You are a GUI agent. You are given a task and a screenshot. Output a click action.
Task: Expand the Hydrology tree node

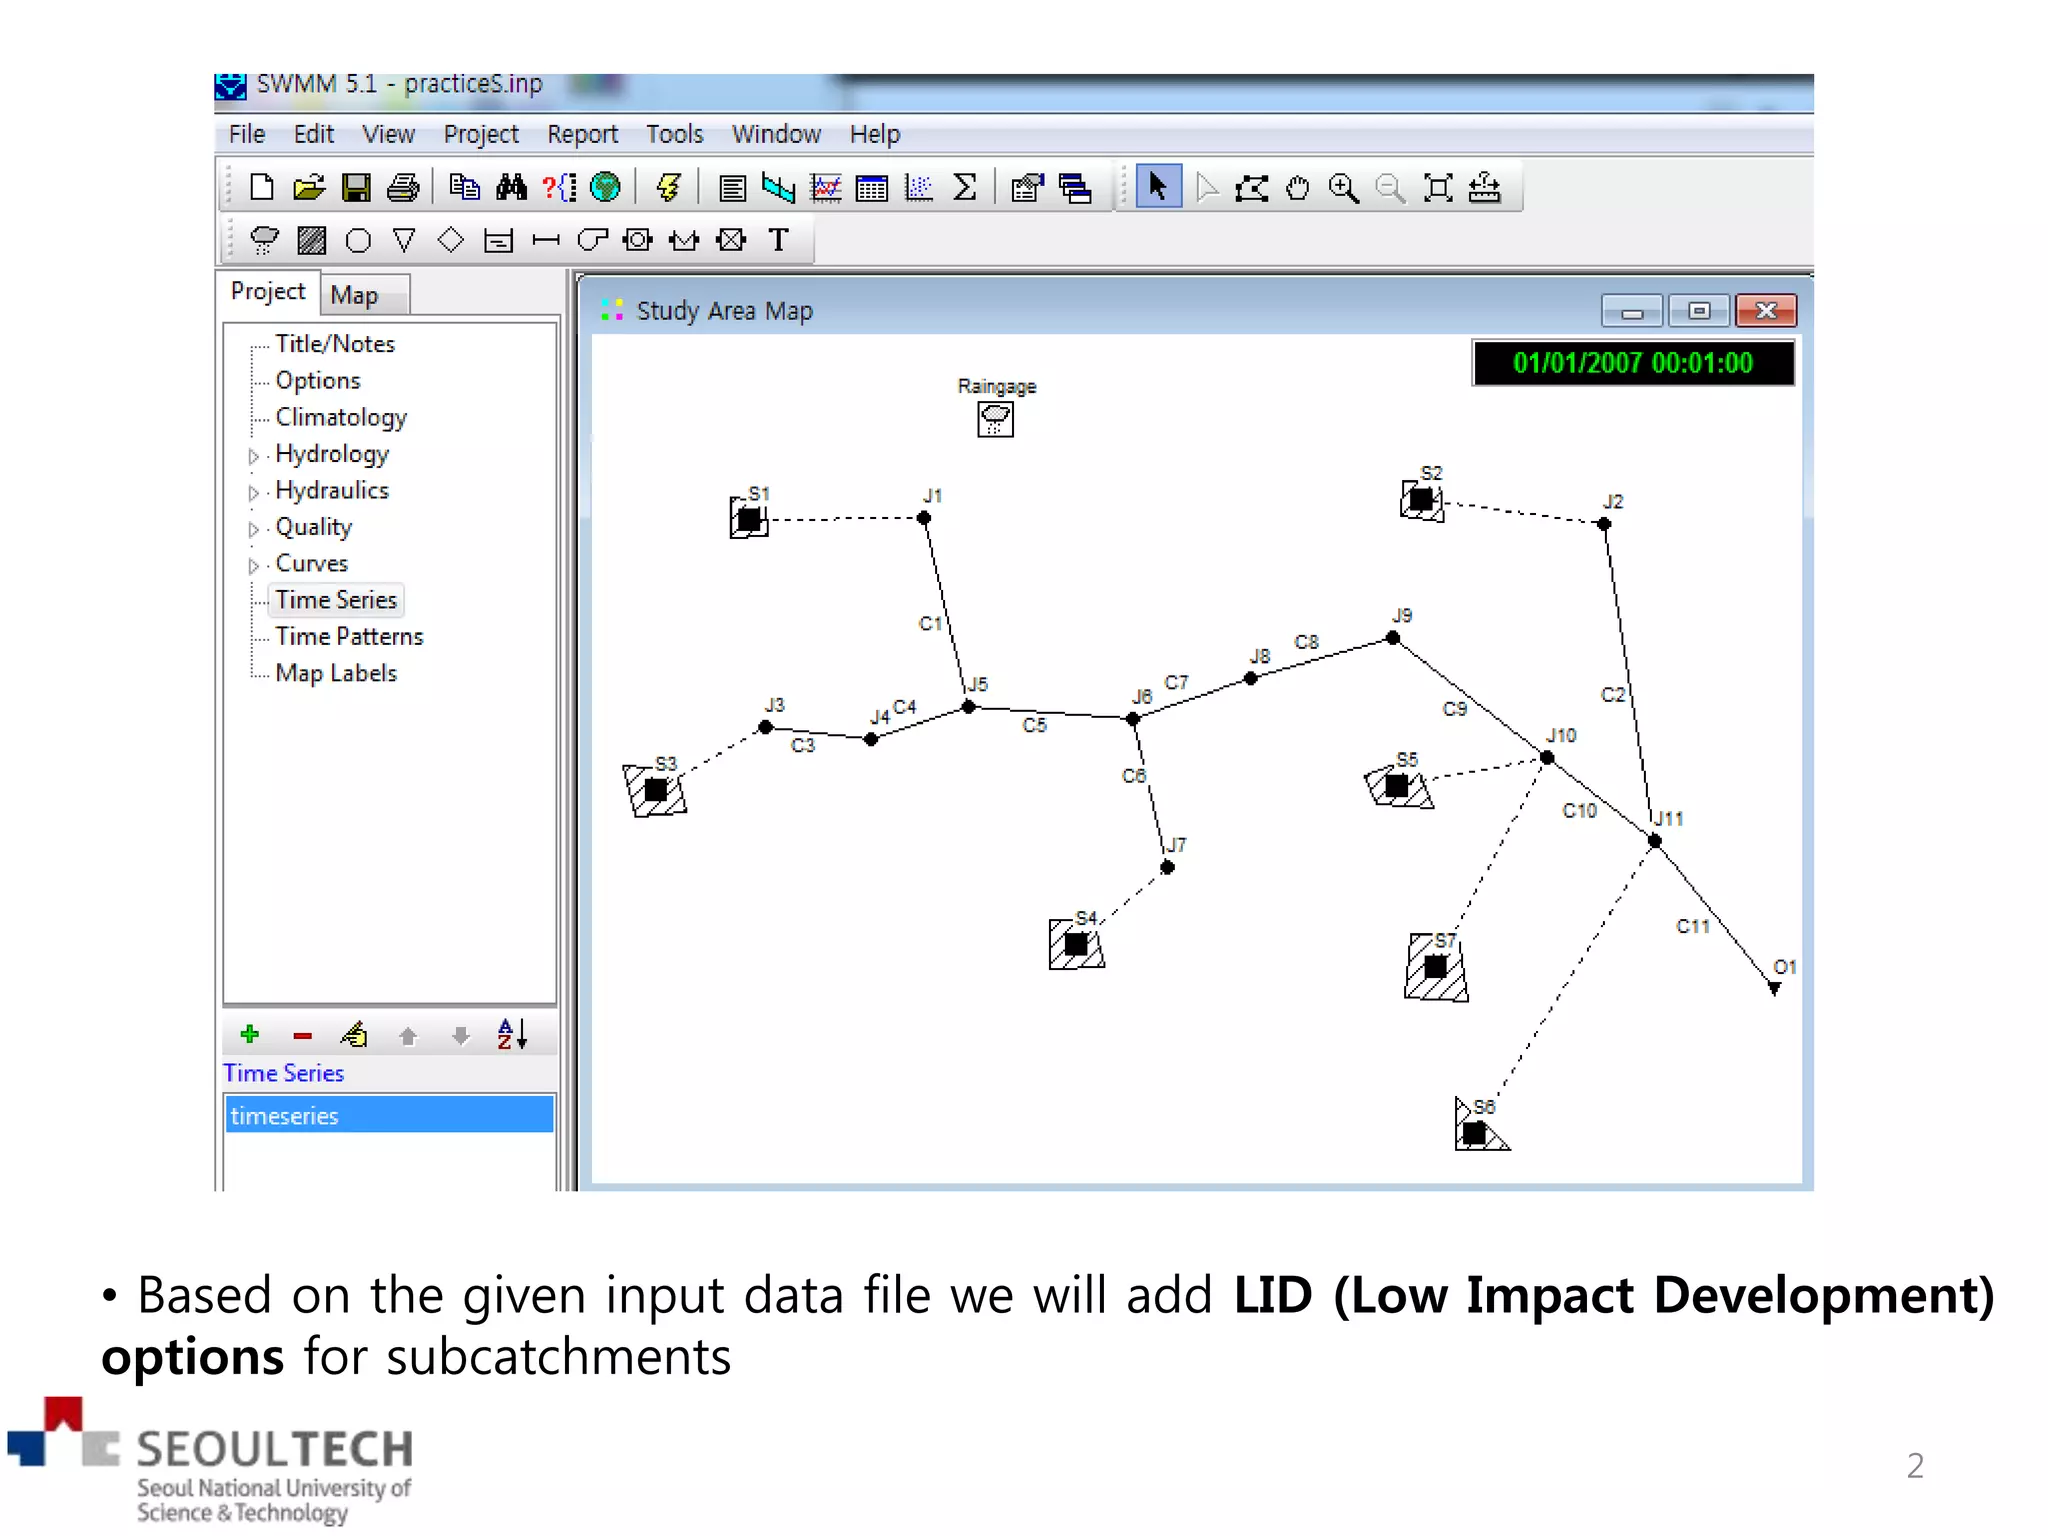click(x=253, y=456)
